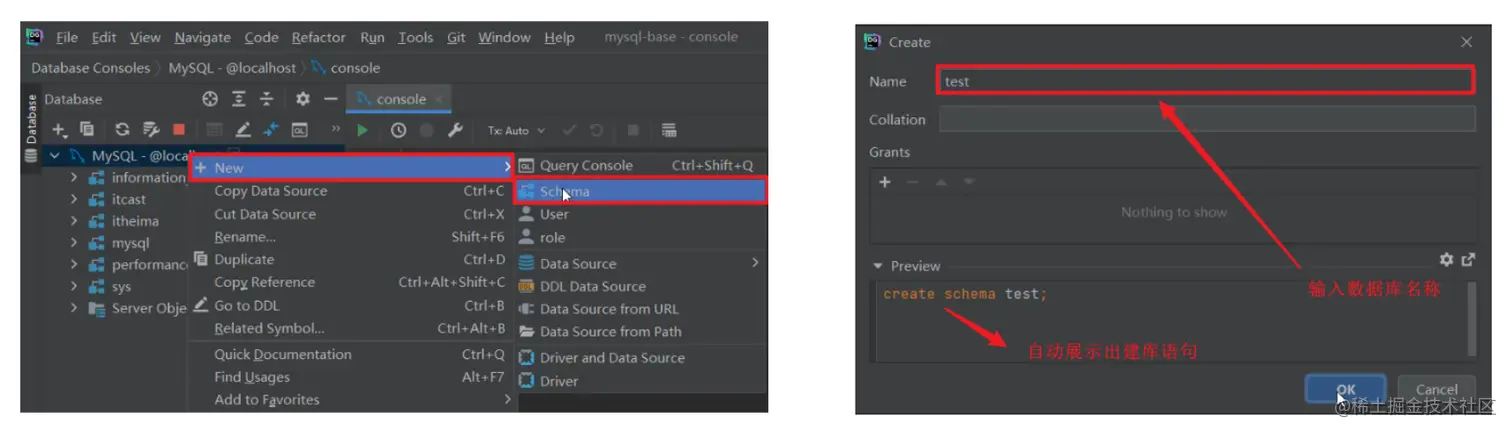Open preview in editor external-link icon
This screenshot has height=433, width=1512.
coord(1468,260)
